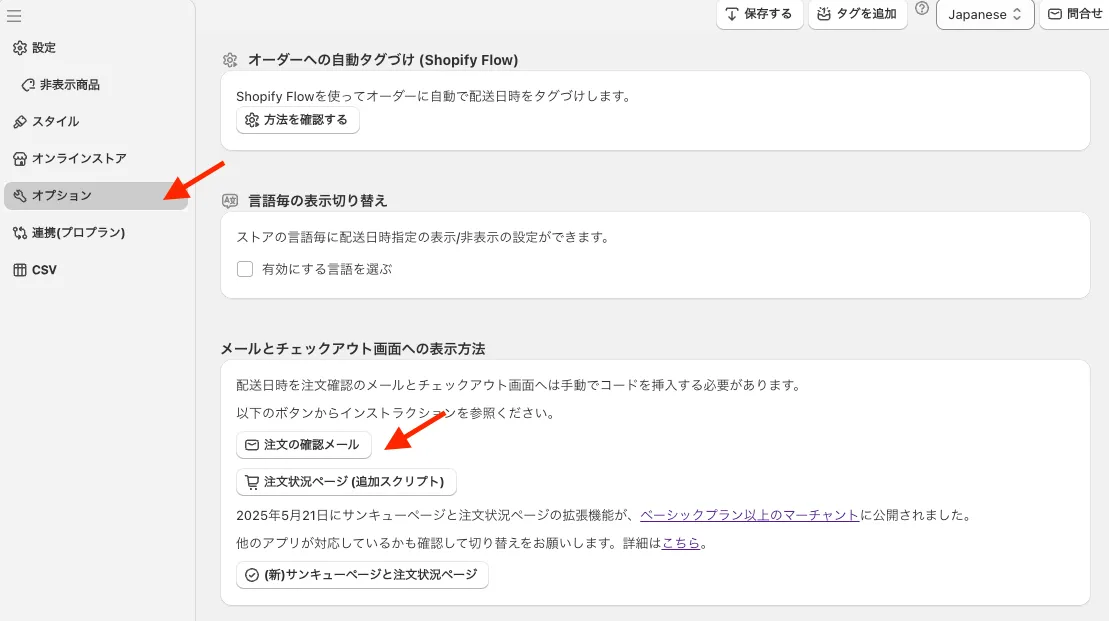Click the 問合せ contact button
This screenshot has height=621, width=1109.
(x=1074, y=14)
